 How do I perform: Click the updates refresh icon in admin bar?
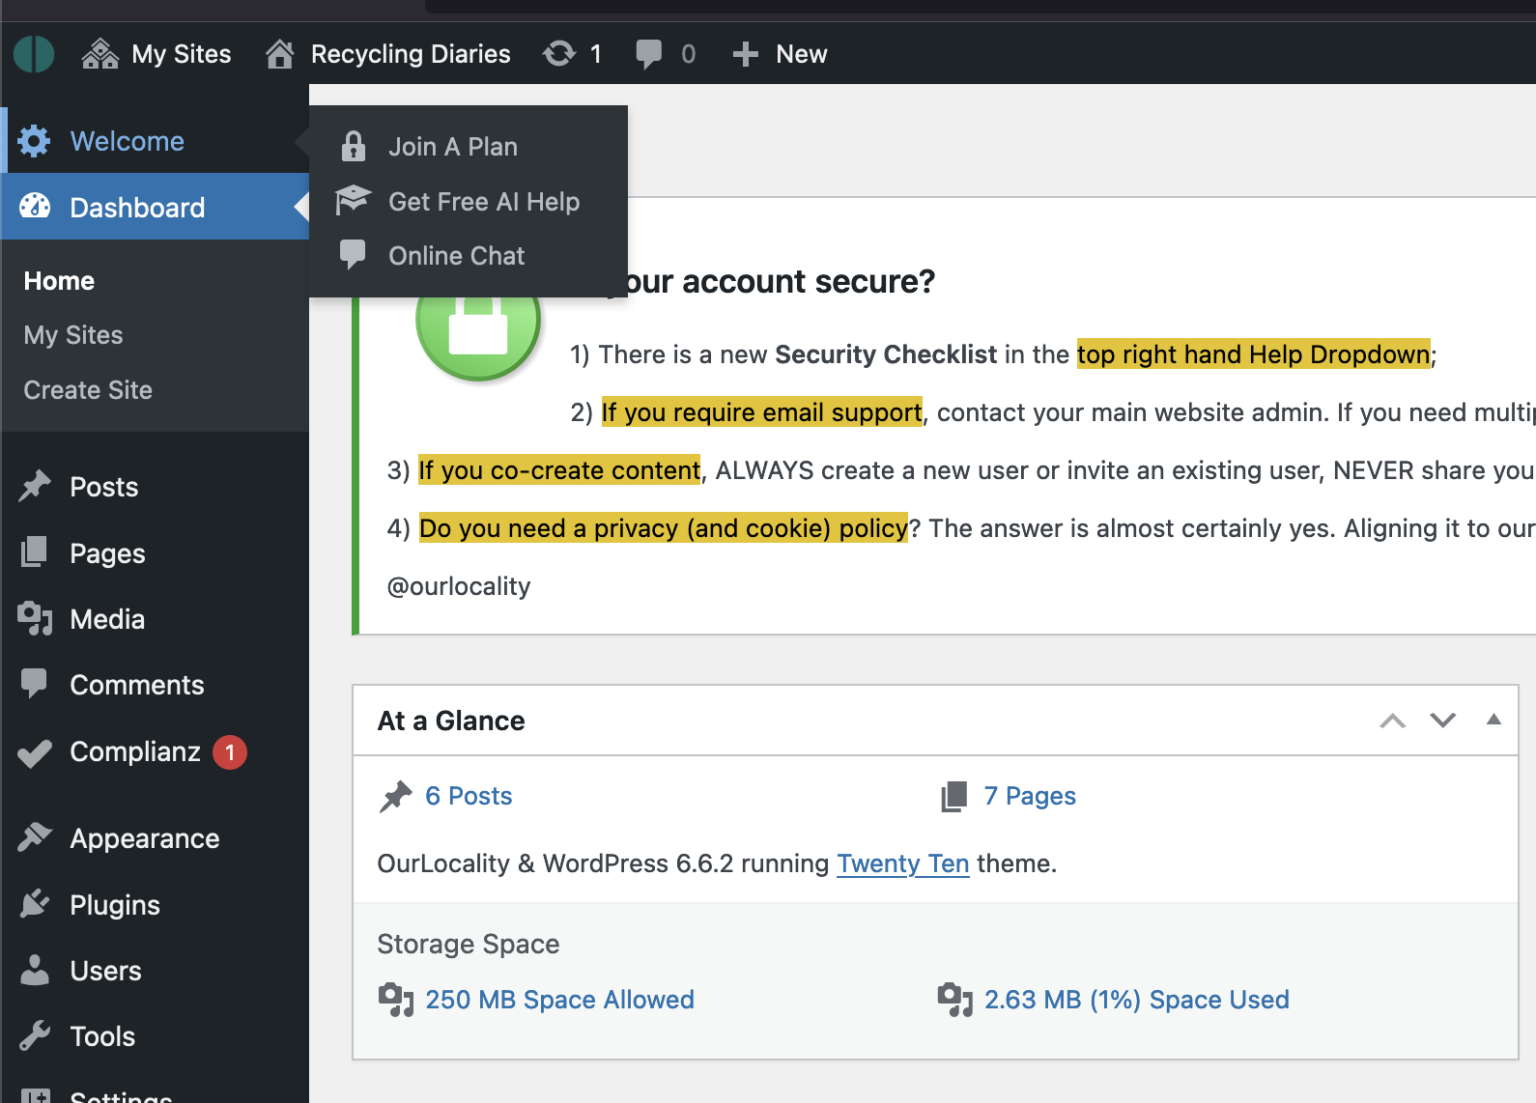click(559, 54)
